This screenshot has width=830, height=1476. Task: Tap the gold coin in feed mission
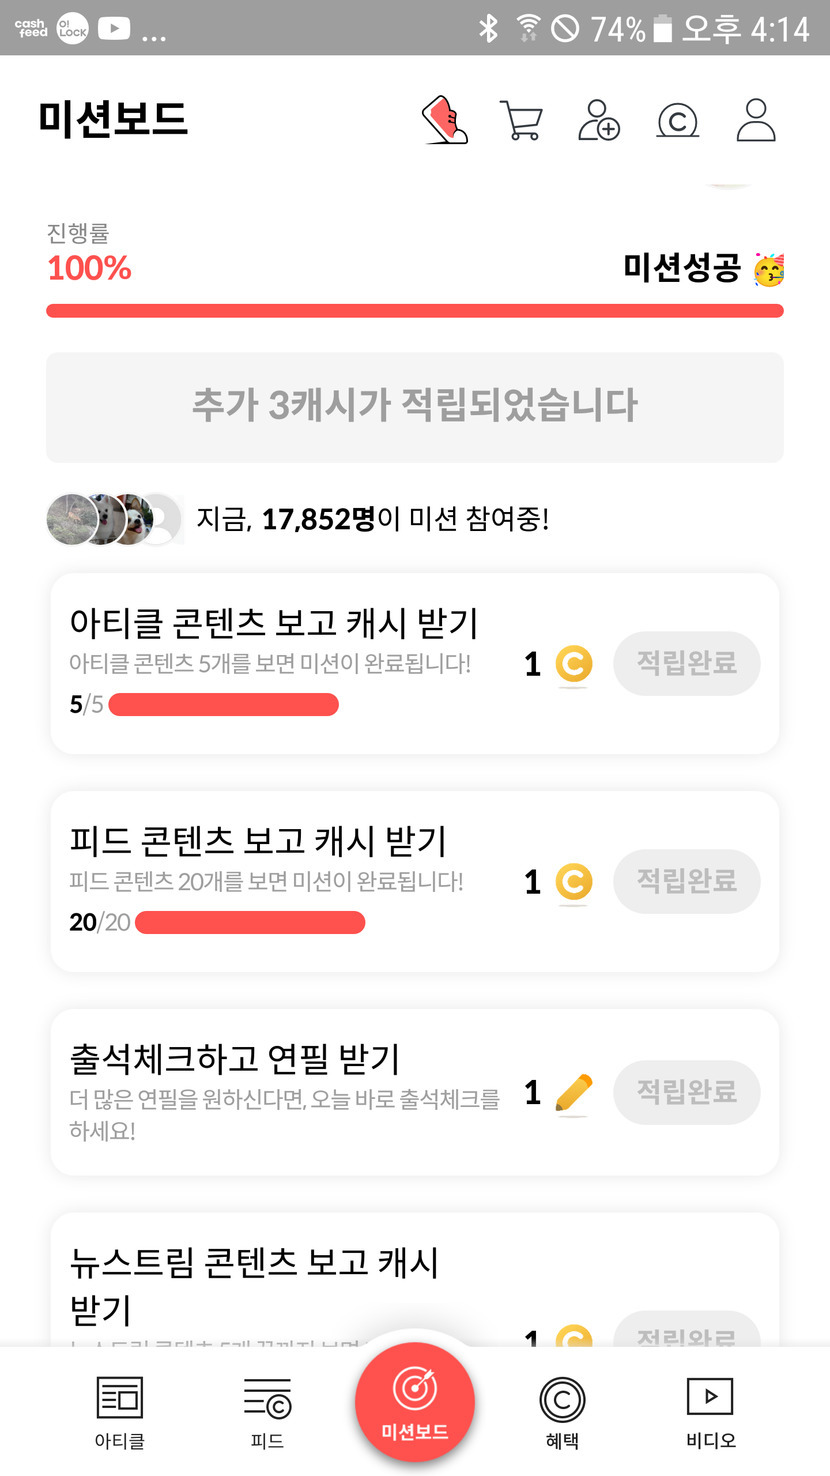(573, 882)
